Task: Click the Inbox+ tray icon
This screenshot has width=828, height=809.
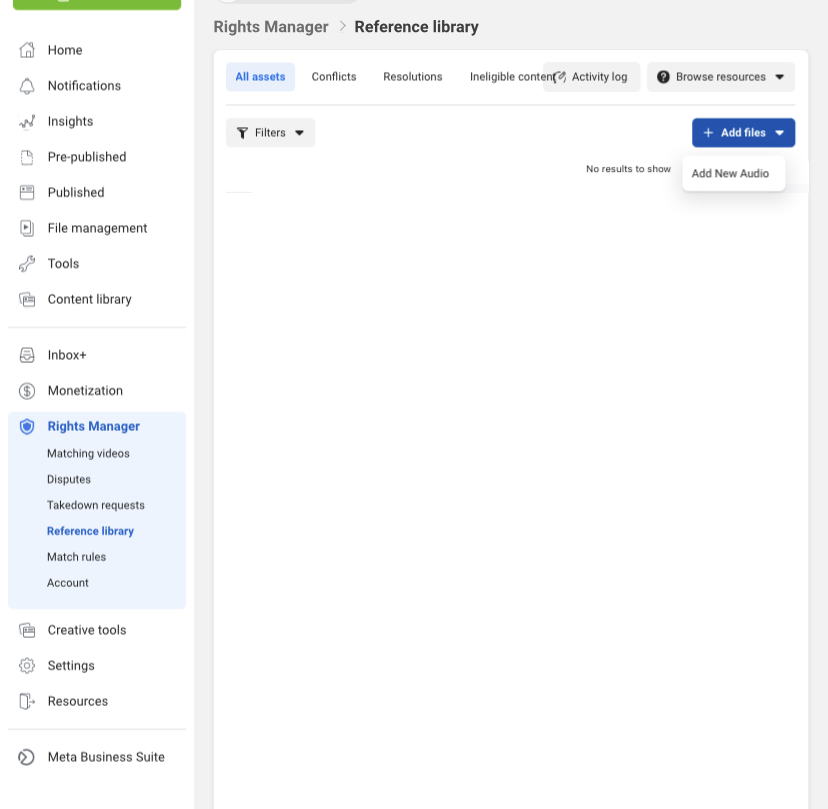Action: [27, 355]
